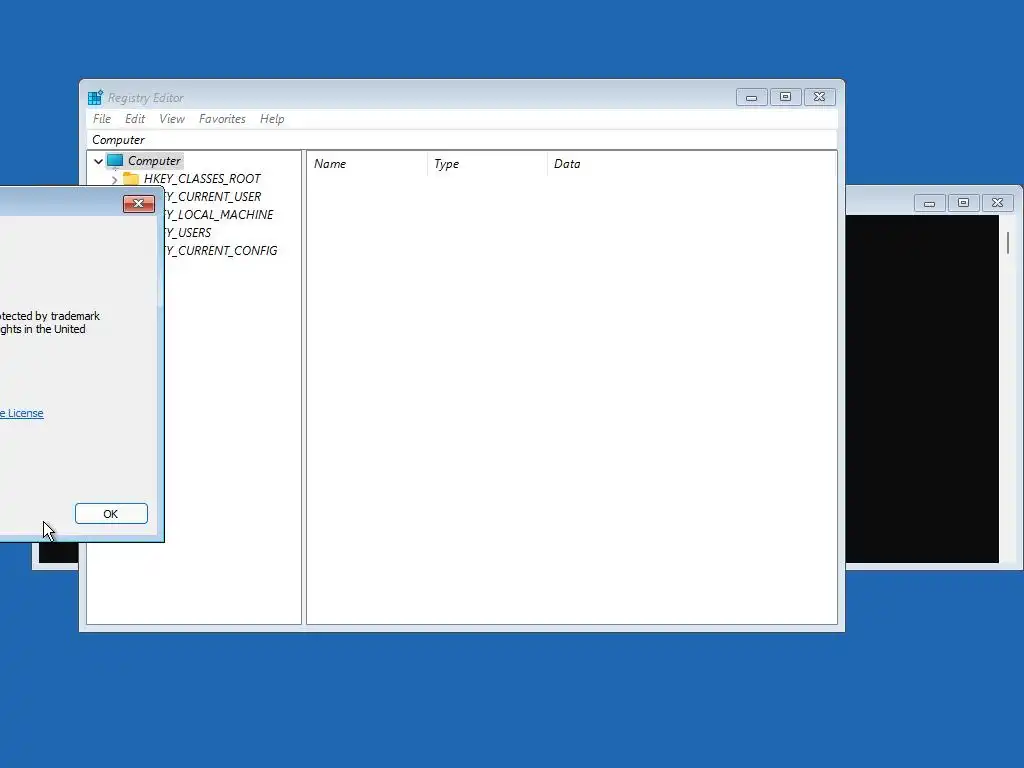The height and width of the screenshot is (768, 1024).
Task: Select the HKEY_CURRENT_CONFIG key
Action: (x=221, y=251)
